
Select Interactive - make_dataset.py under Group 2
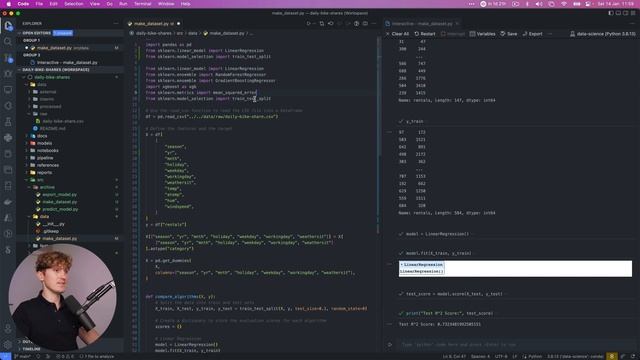click(67, 62)
